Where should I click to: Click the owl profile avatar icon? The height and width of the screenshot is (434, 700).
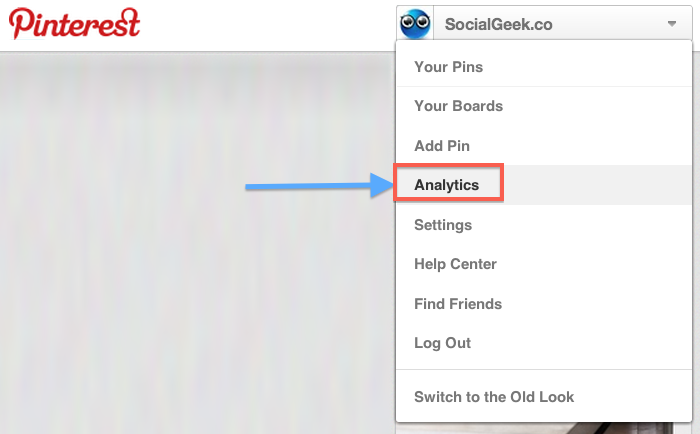[x=415, y=23]
